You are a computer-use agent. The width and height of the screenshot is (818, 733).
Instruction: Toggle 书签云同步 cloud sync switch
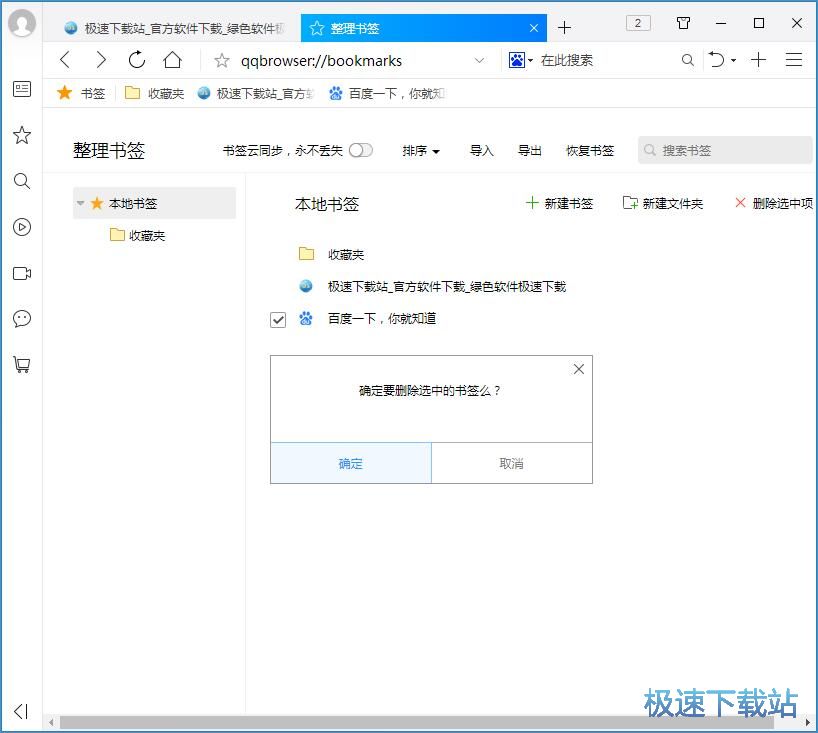361,150
